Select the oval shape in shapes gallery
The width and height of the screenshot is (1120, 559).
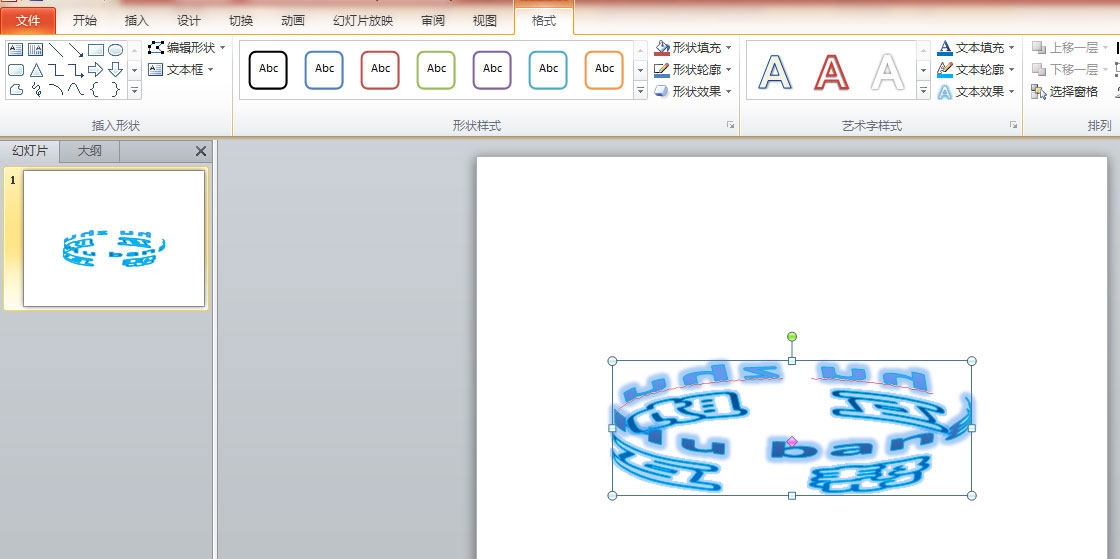click(x=116, y=50)
